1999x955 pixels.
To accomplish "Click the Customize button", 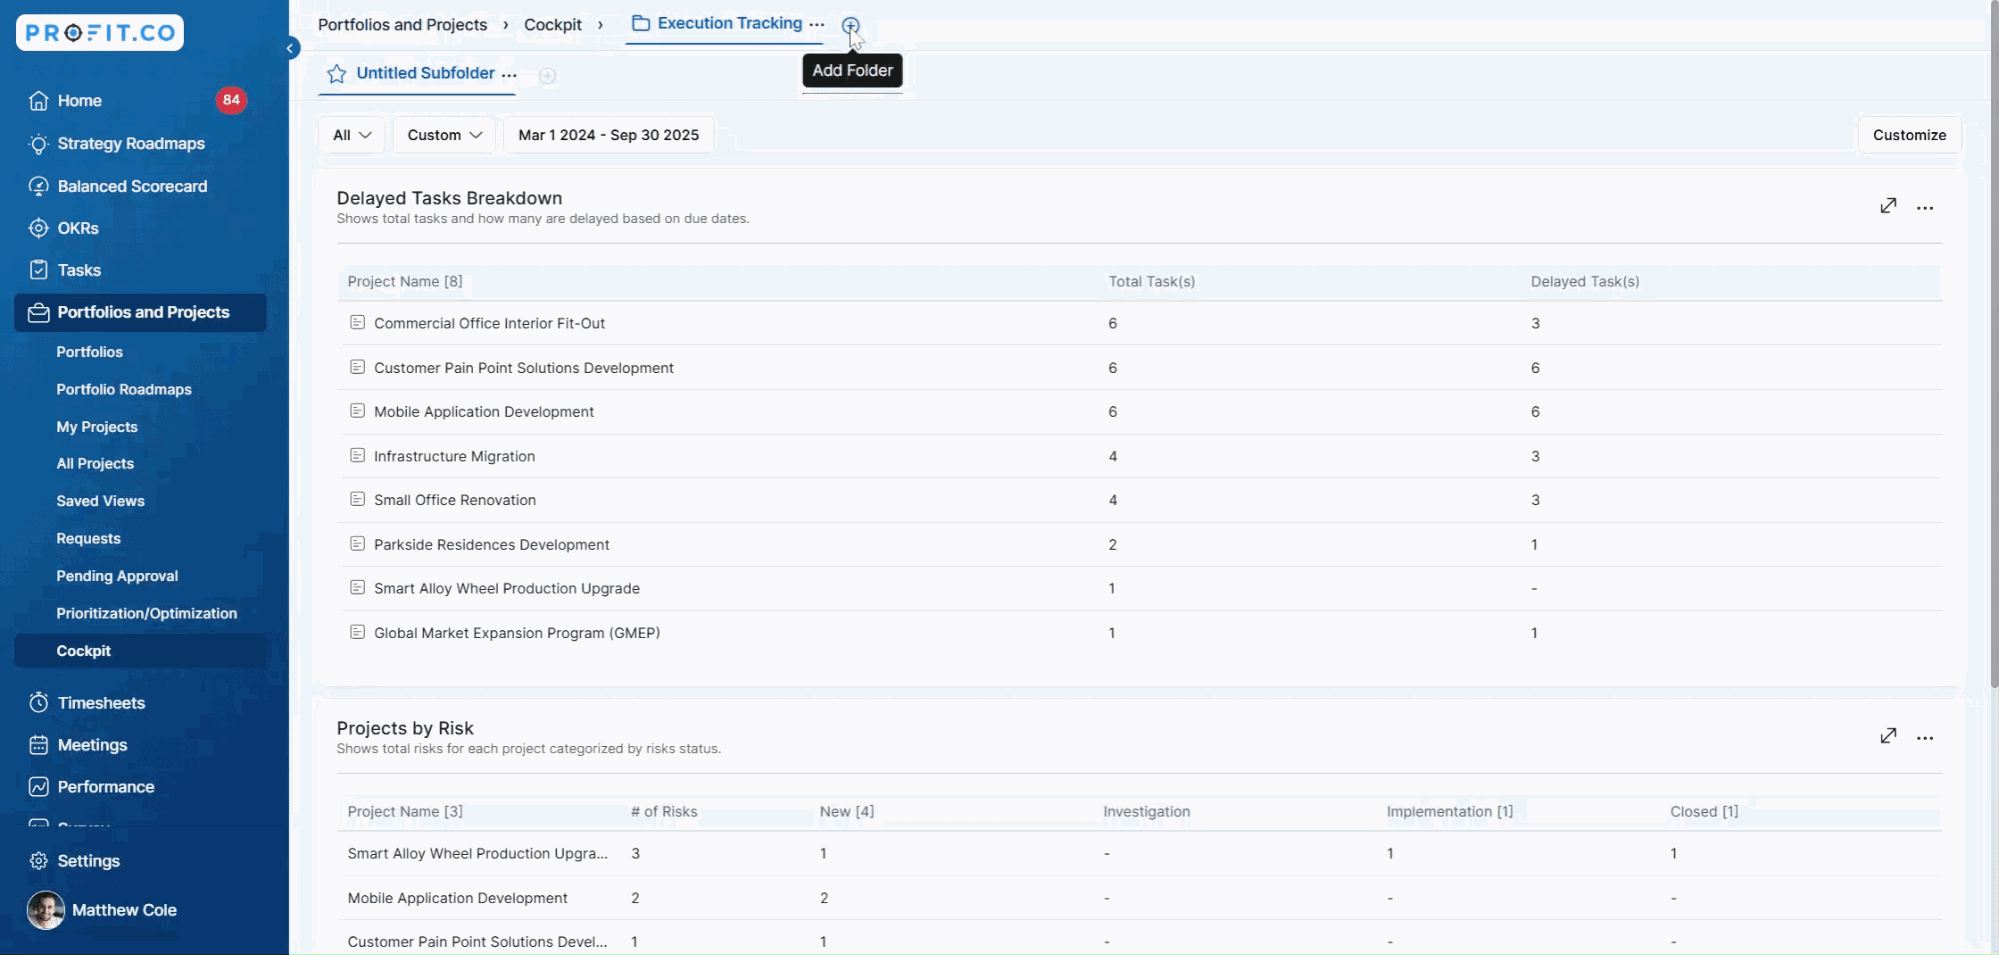I will [1908, 134].
